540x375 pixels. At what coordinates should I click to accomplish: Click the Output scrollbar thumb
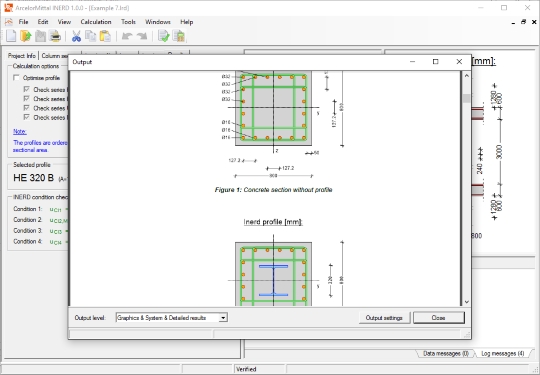pyautogui.click(x=467, y=98)
